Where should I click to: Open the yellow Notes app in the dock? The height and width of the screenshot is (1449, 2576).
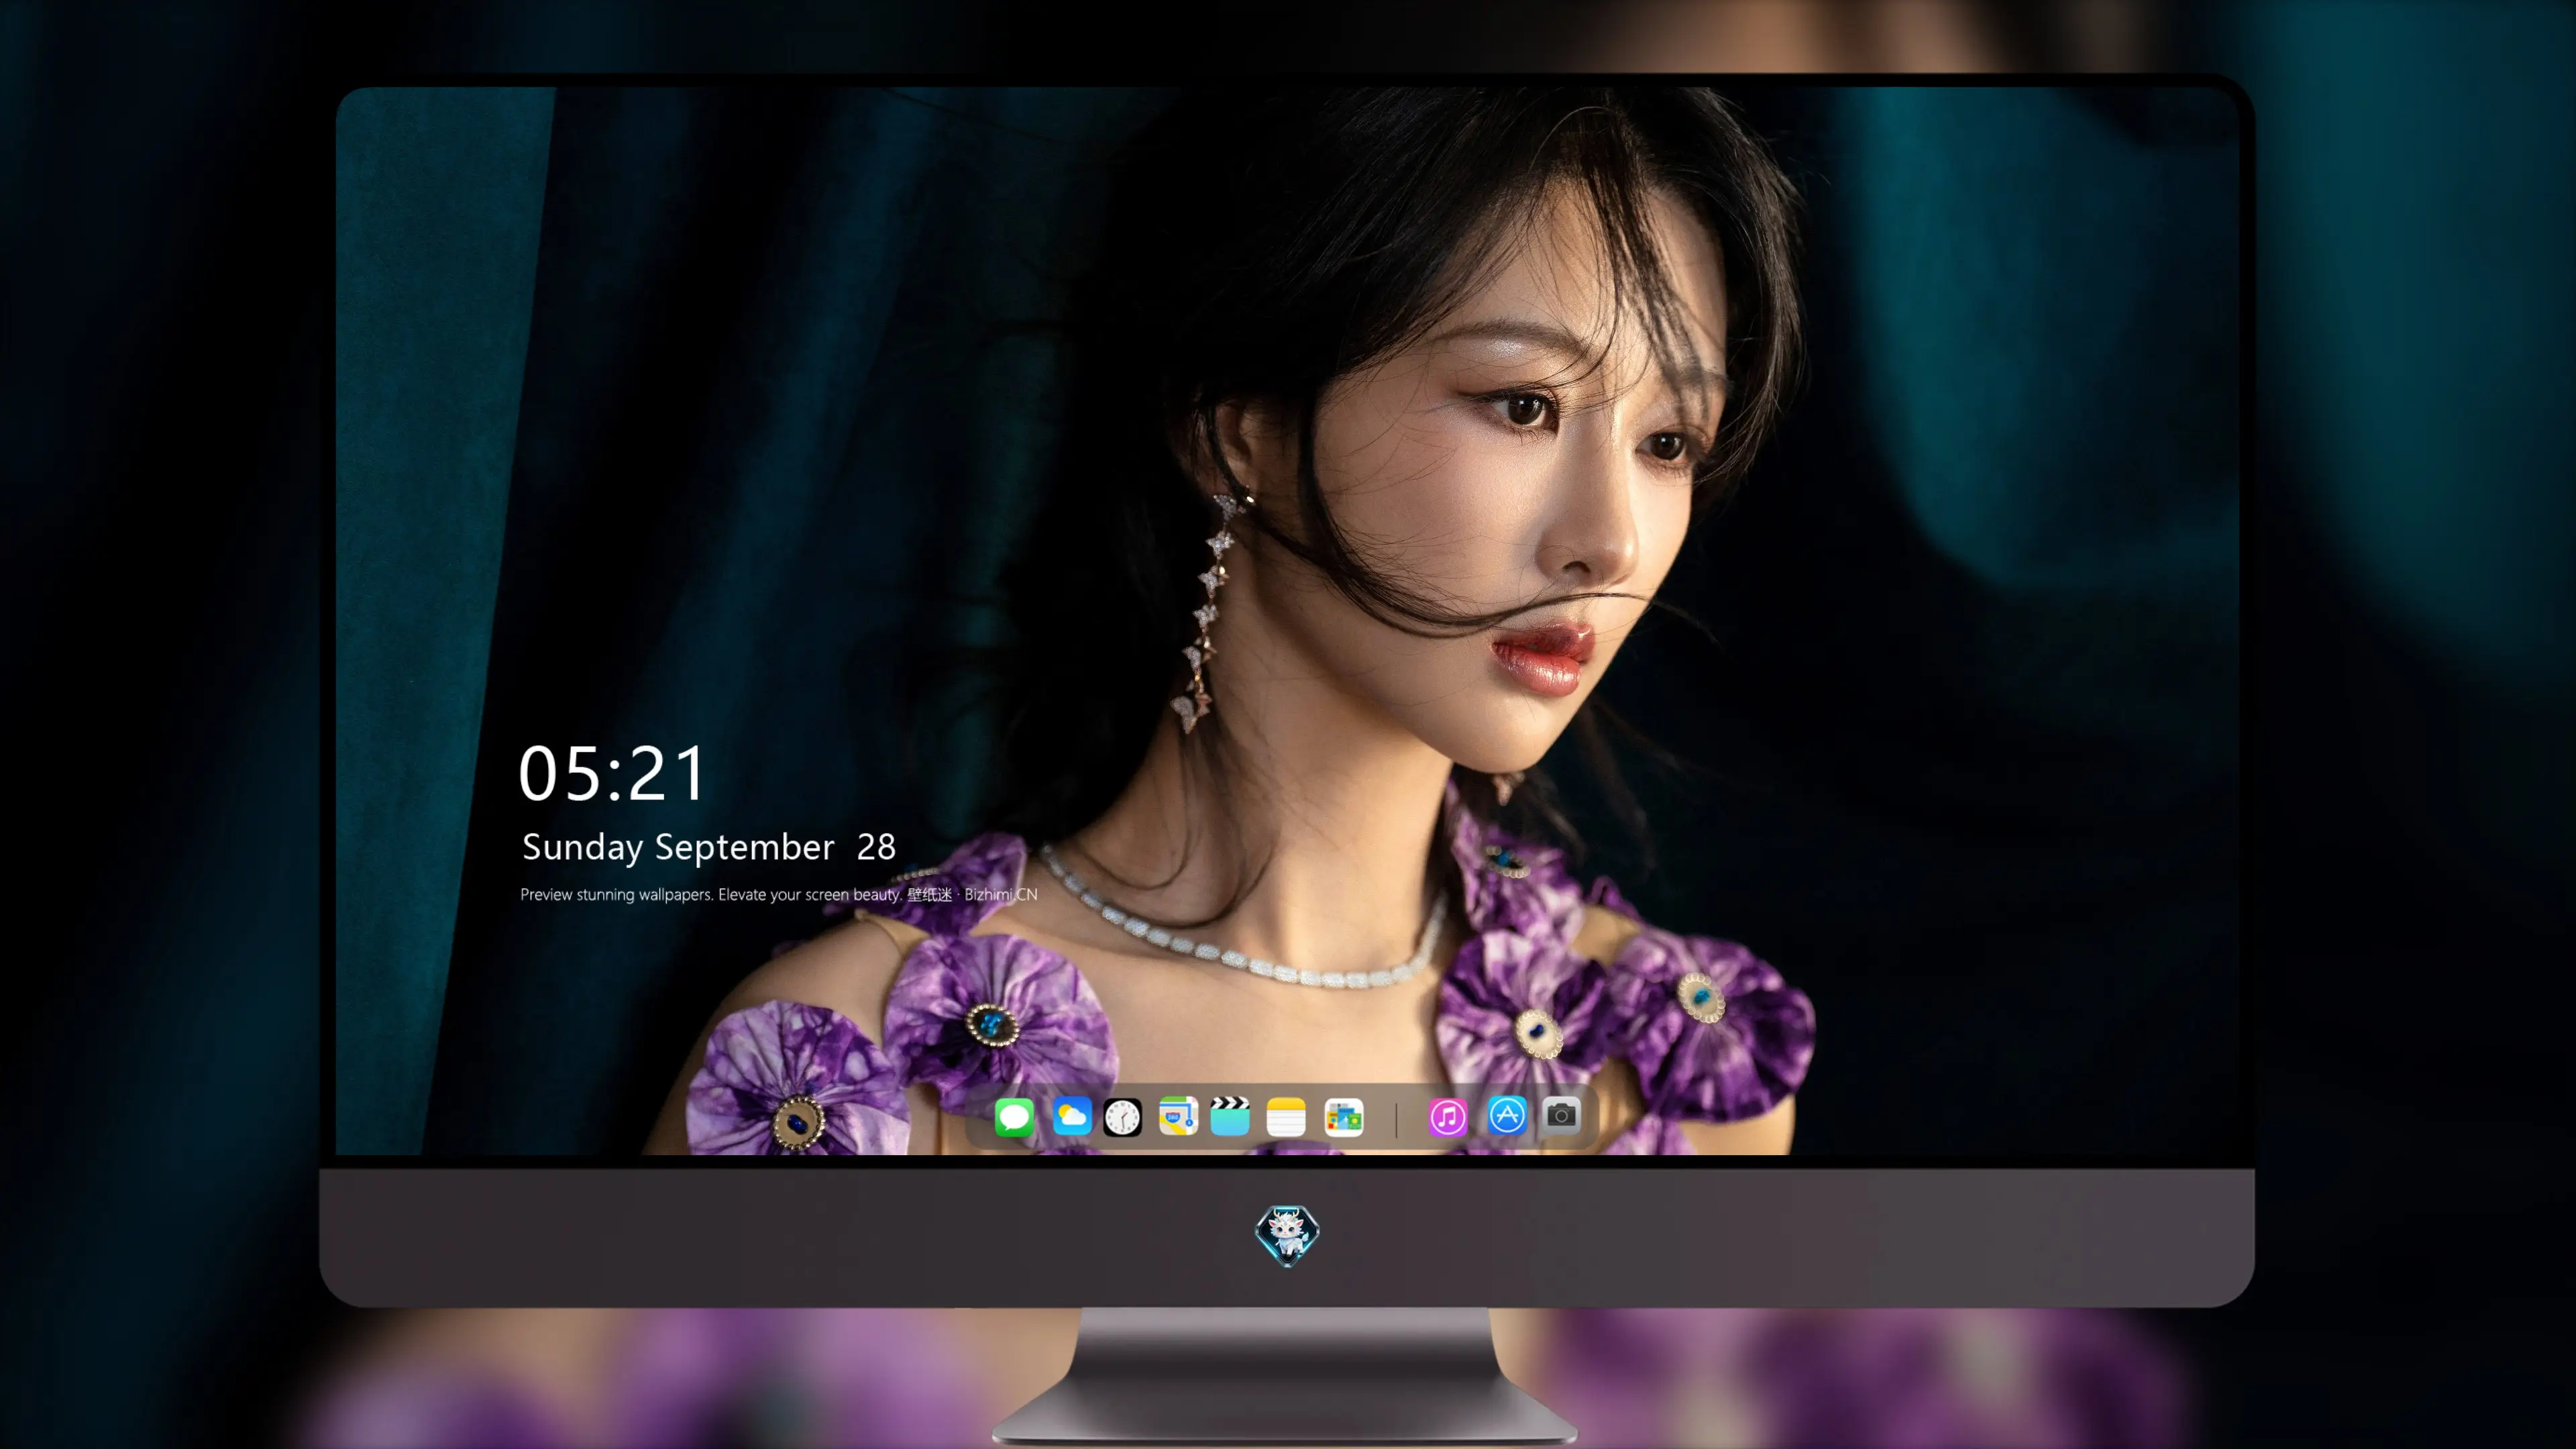[1286, 1117]
